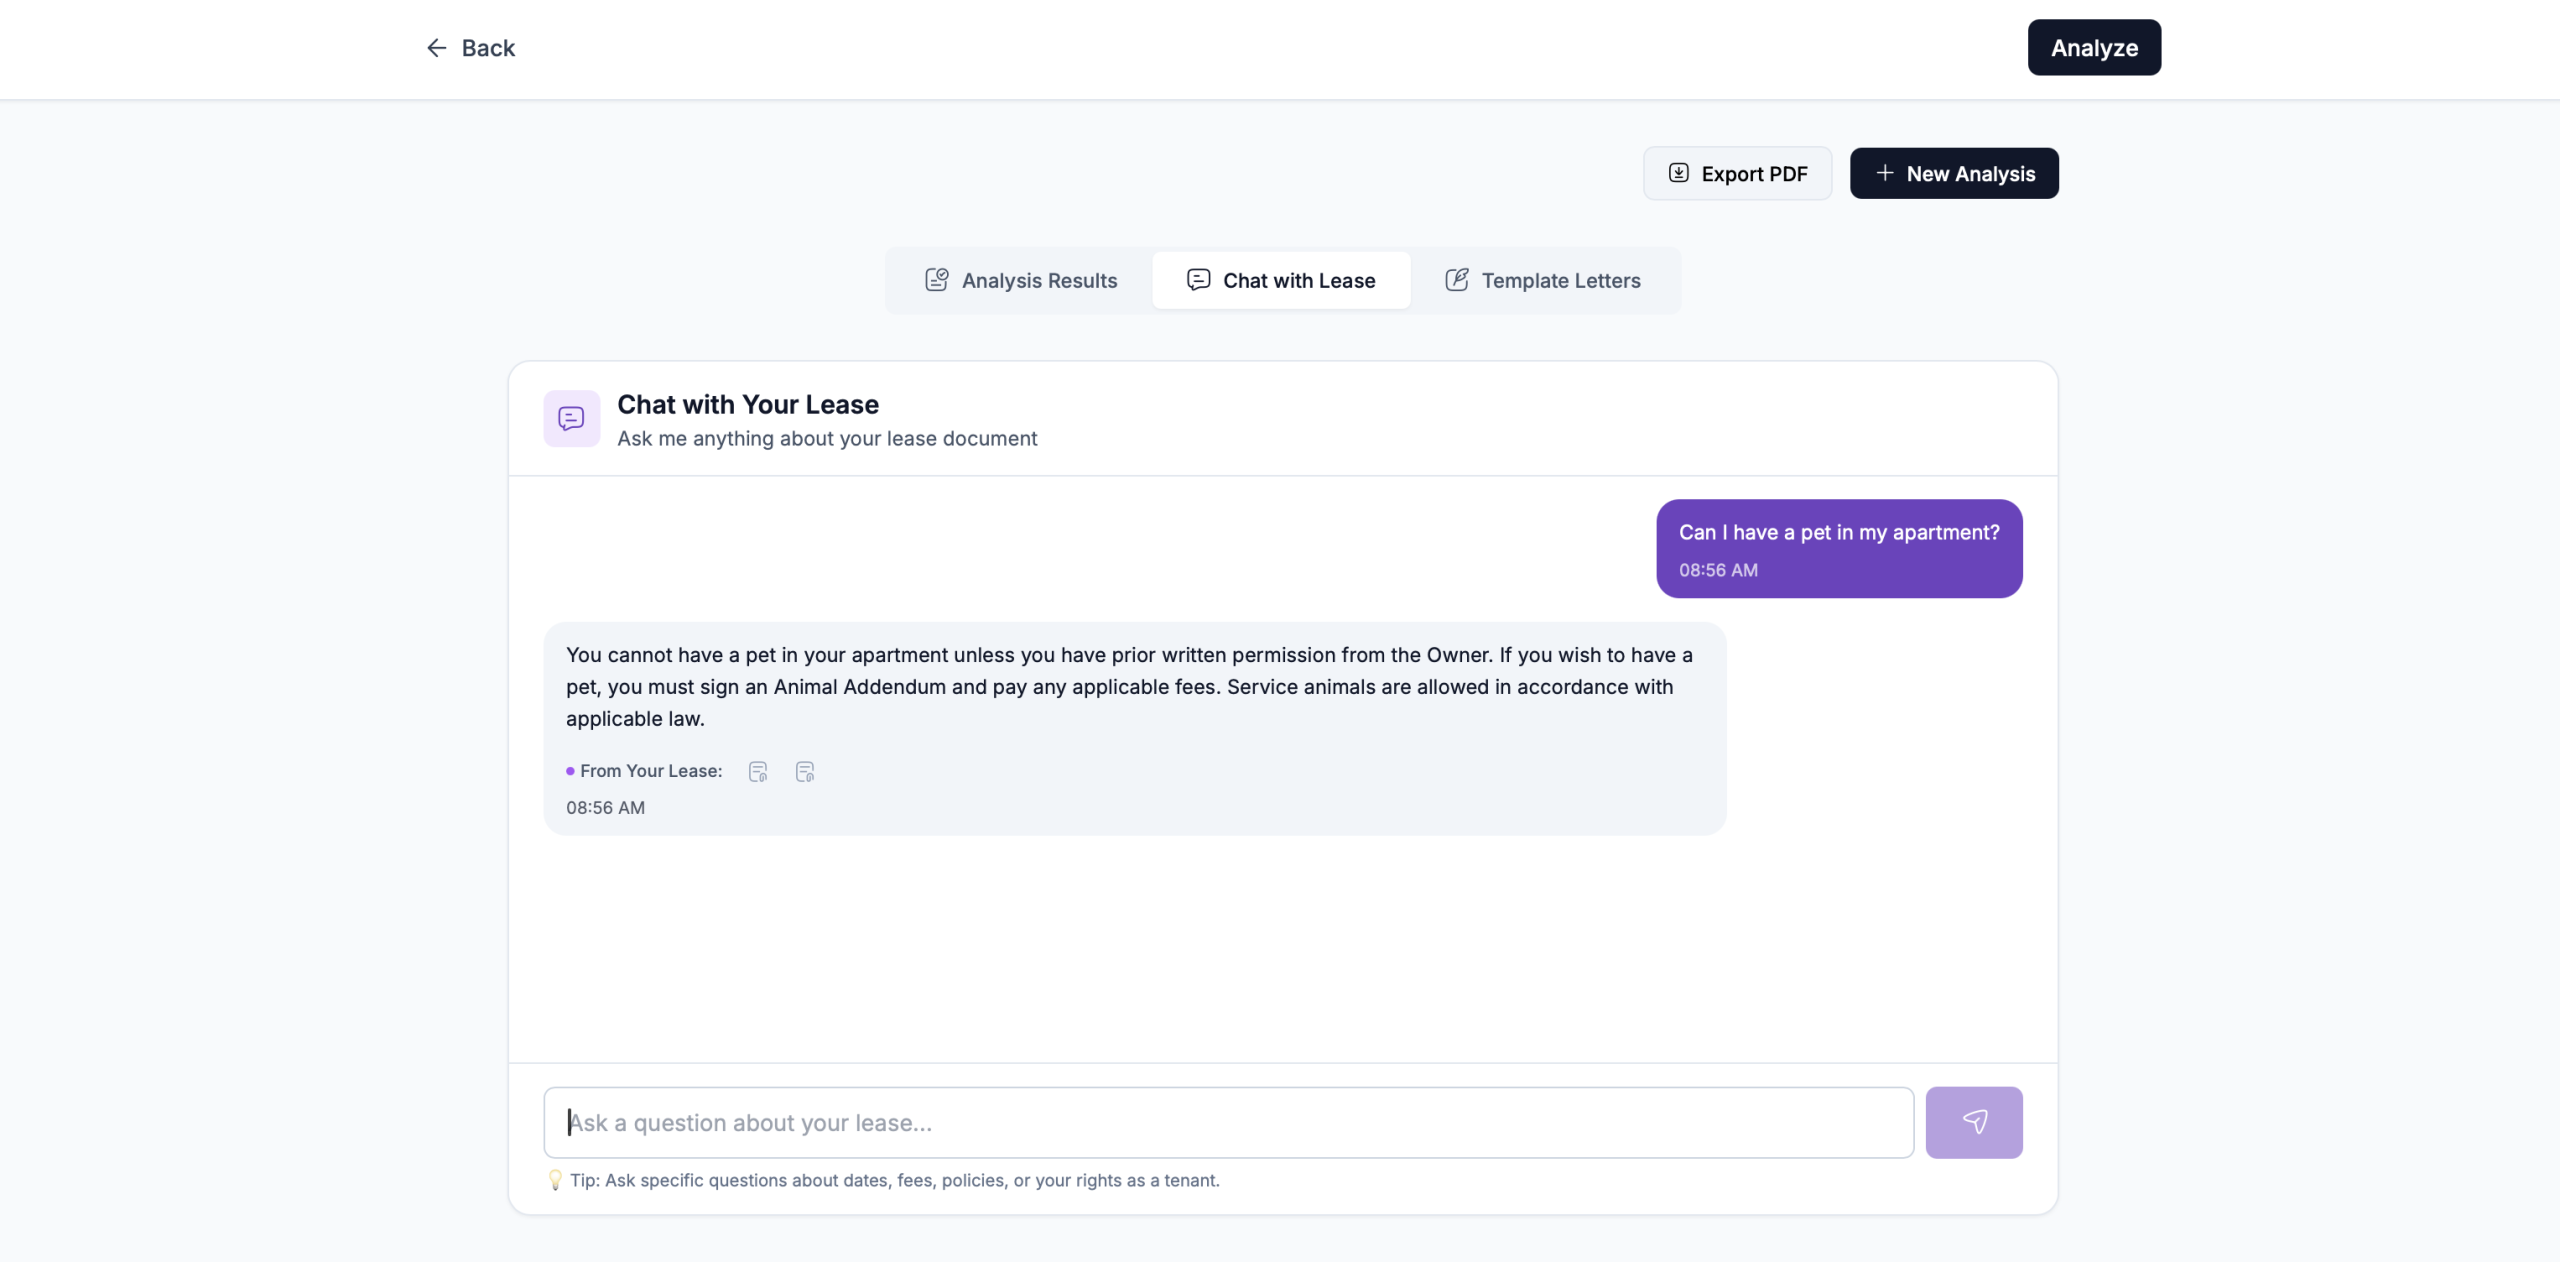Focus the Ask a question input field
2560x1262 pixels.
pos(1228,1122)
